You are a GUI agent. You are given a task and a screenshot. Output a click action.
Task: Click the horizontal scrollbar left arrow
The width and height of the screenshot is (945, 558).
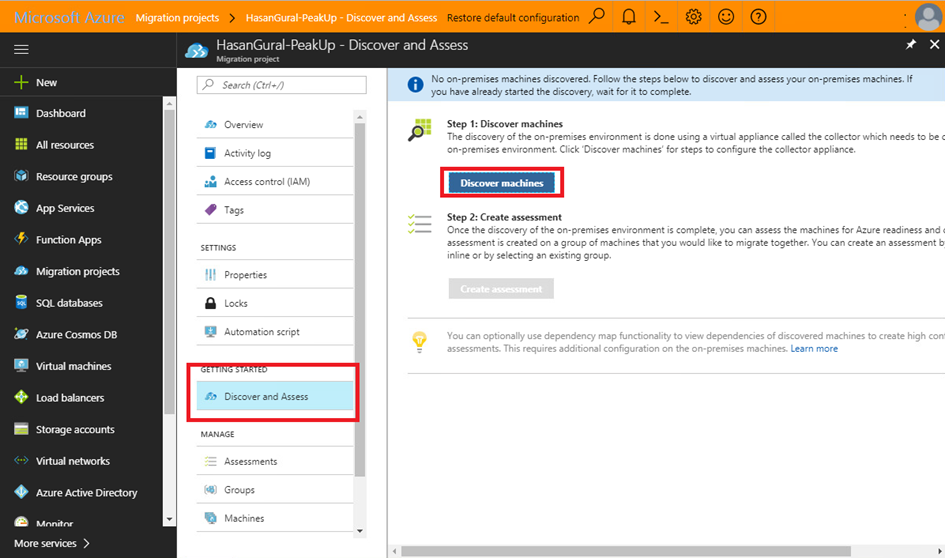(395, 551)
